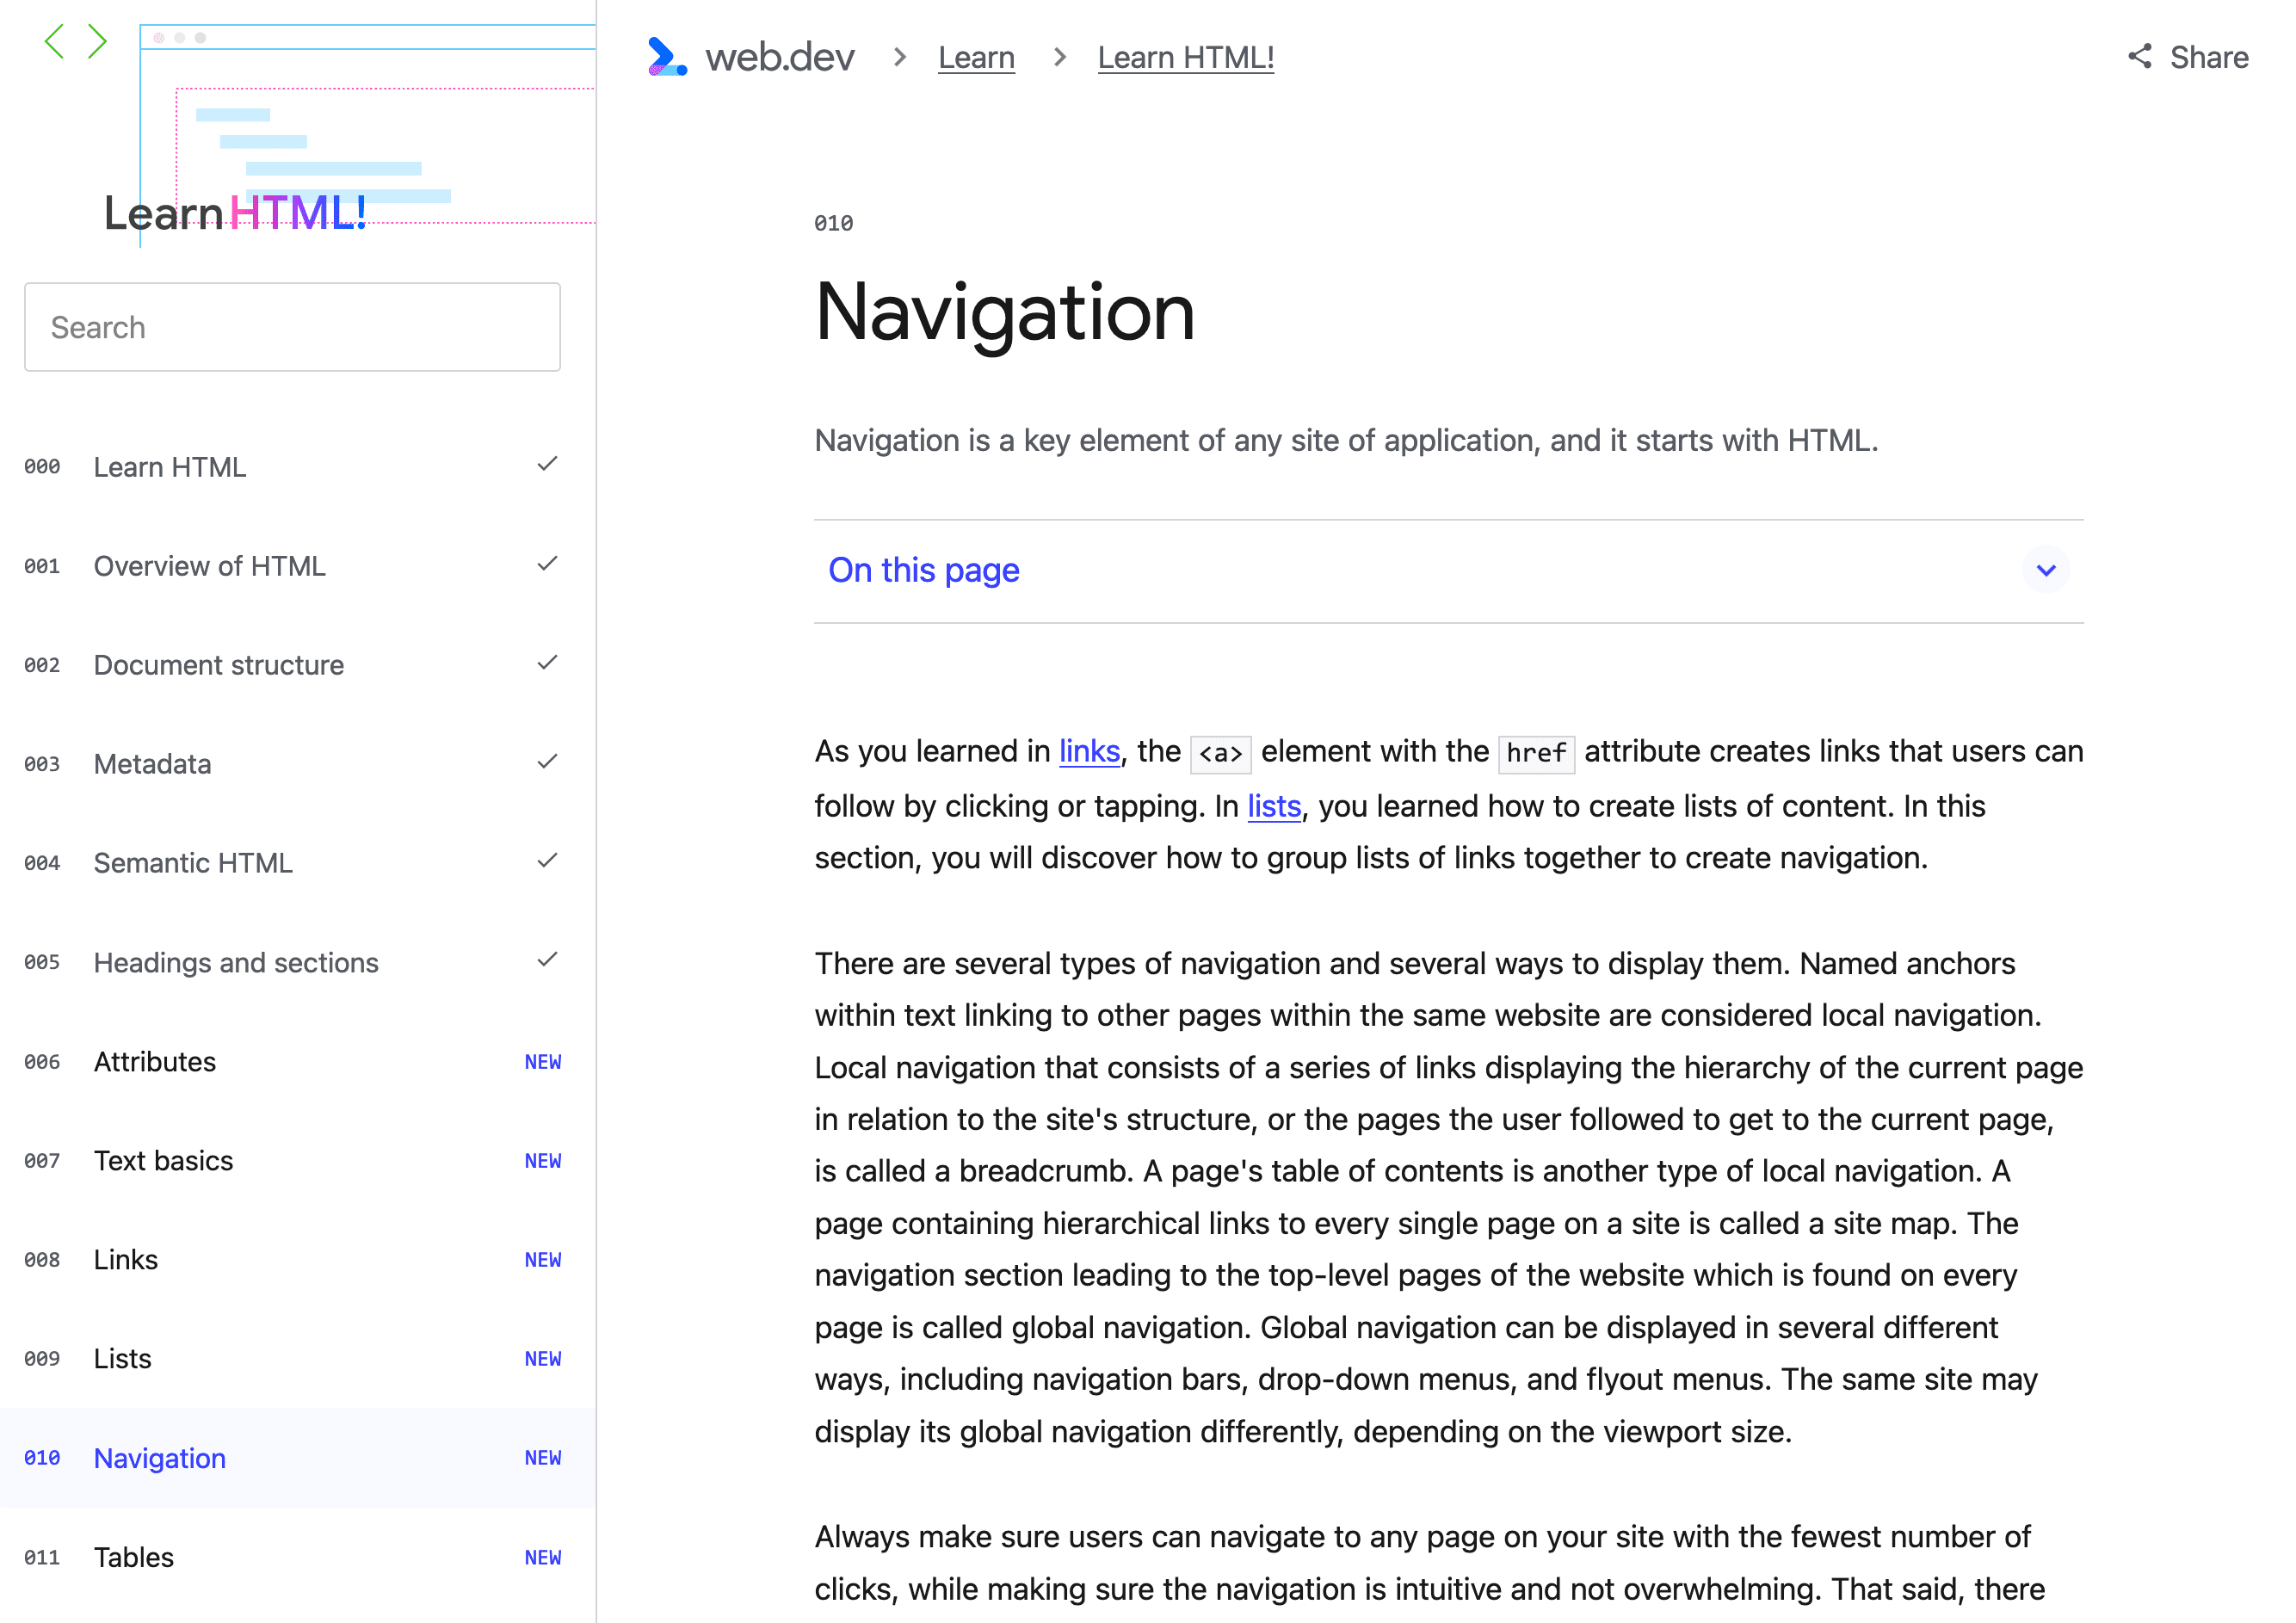Expand the On this page dropdown section
The width and height of the screenshot is (2296, 1623).
coord(2048,569)
